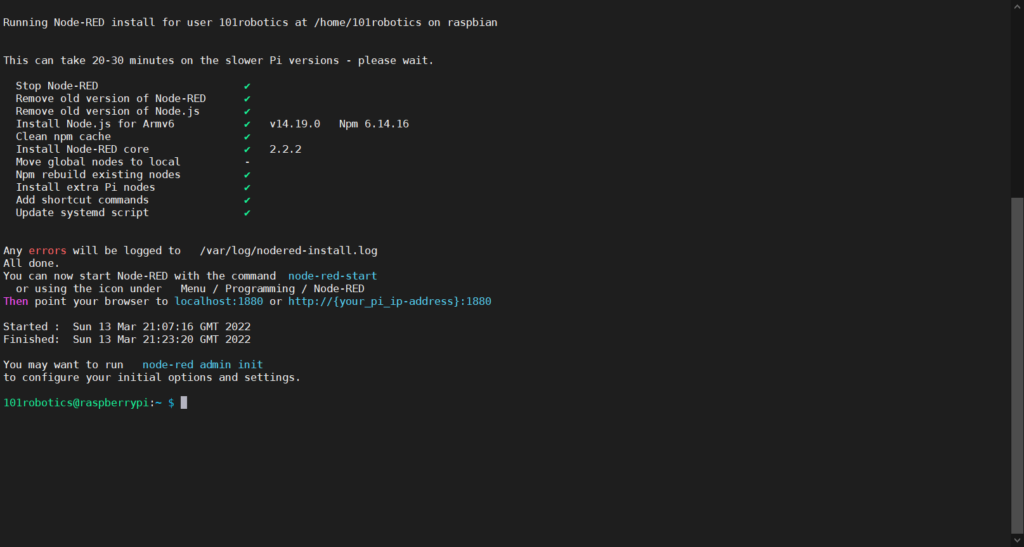Click the green checkmark beside Stop Node-RED

[x=248, y=86]
